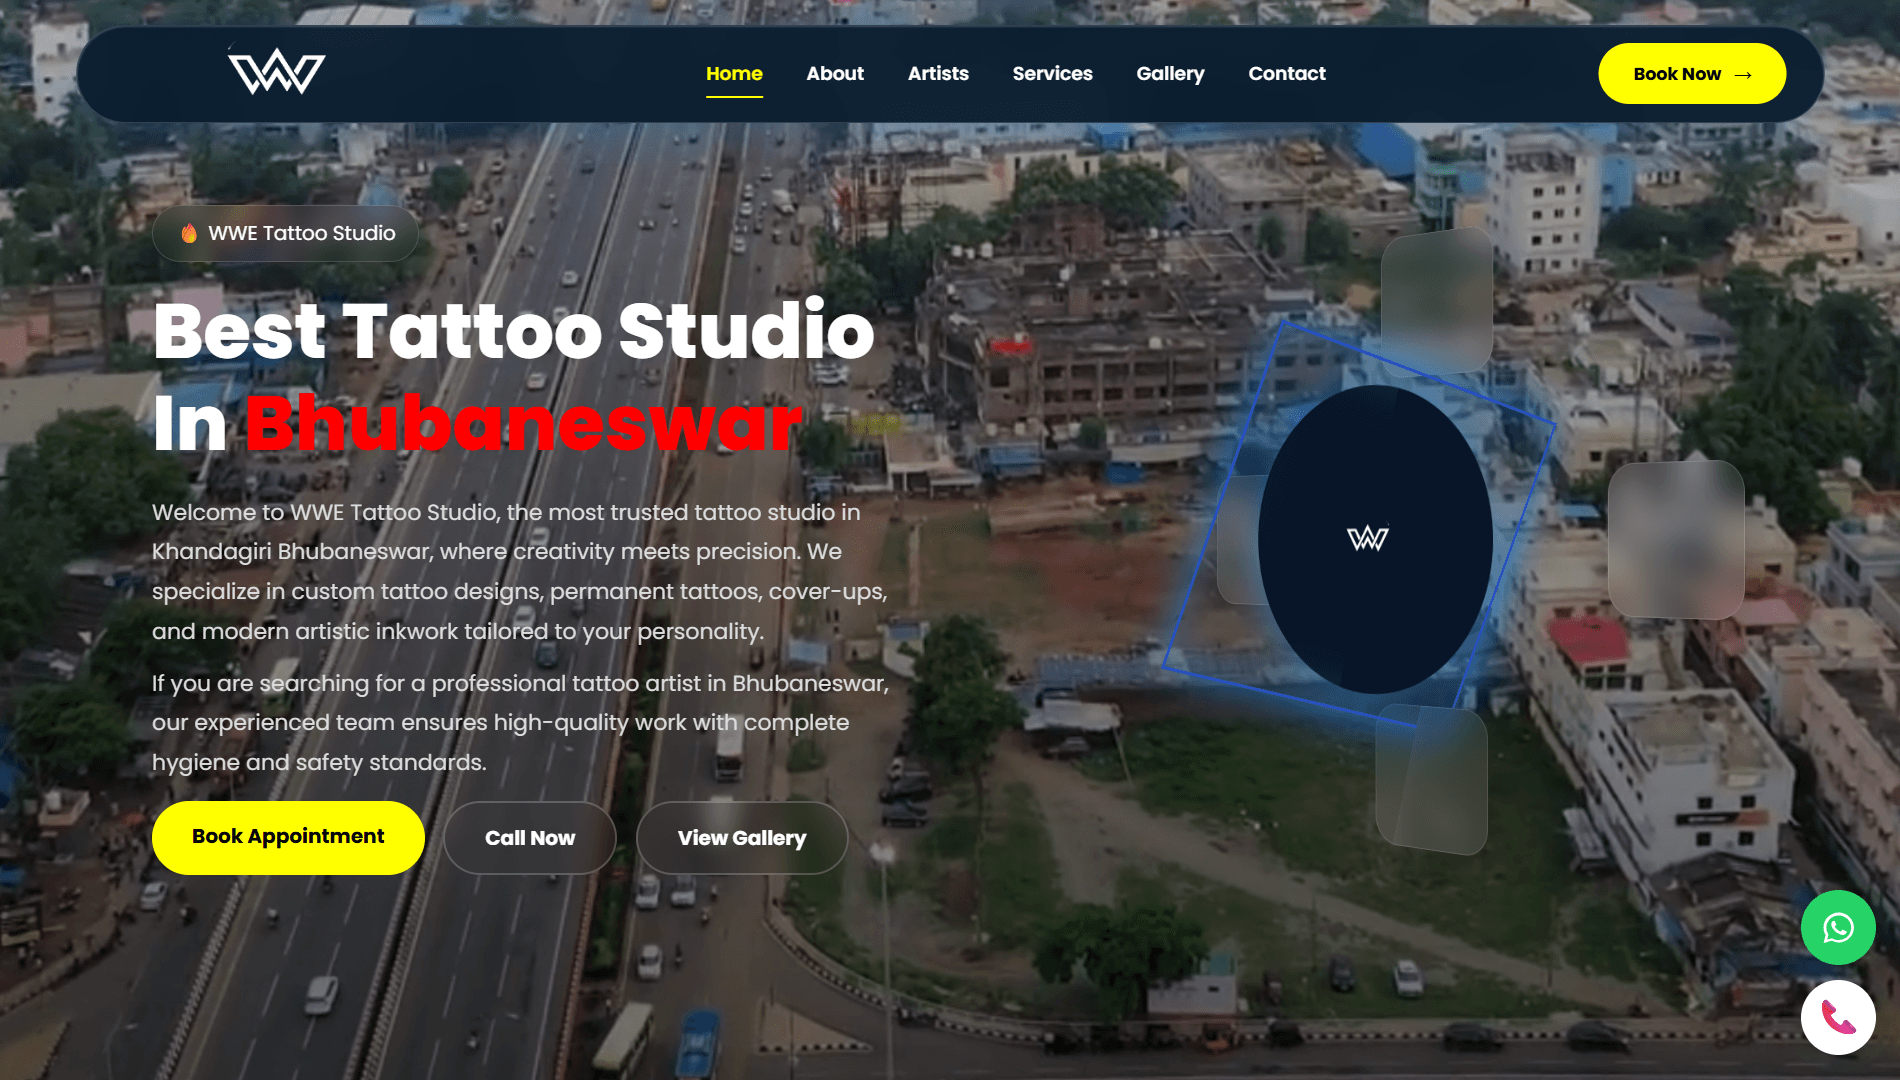Open the Services menu item

(1052, 74)
